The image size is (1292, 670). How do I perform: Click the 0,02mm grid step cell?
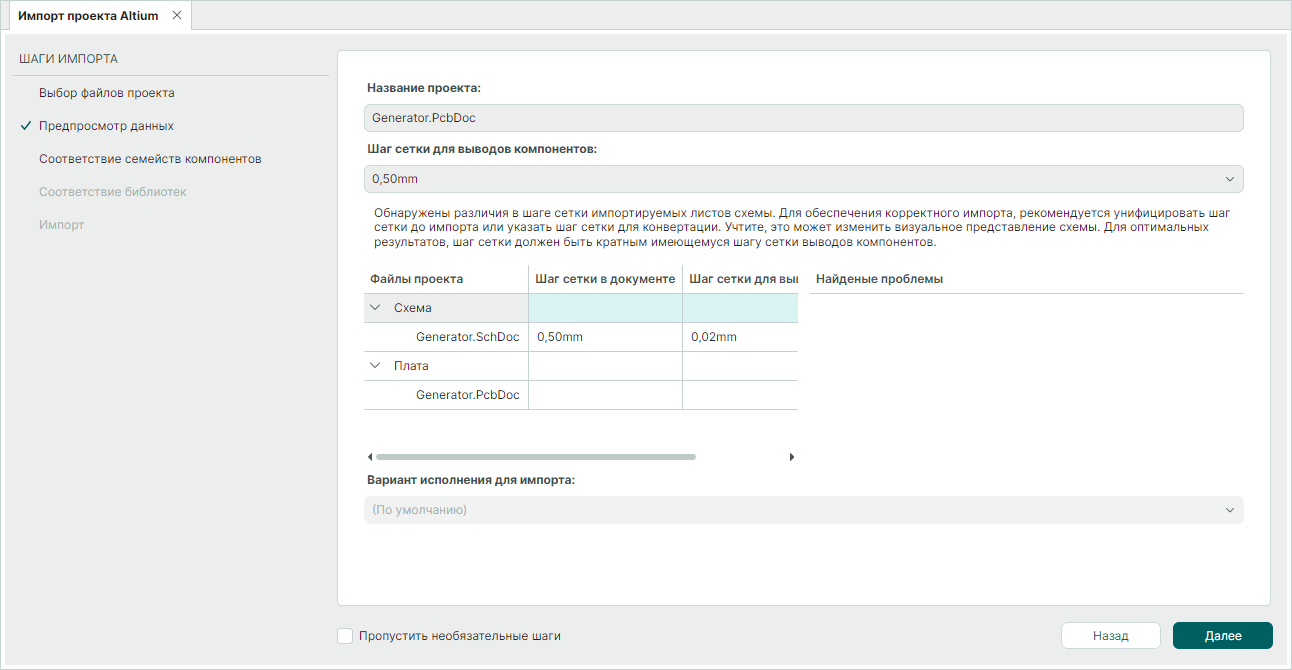point(739,337)
